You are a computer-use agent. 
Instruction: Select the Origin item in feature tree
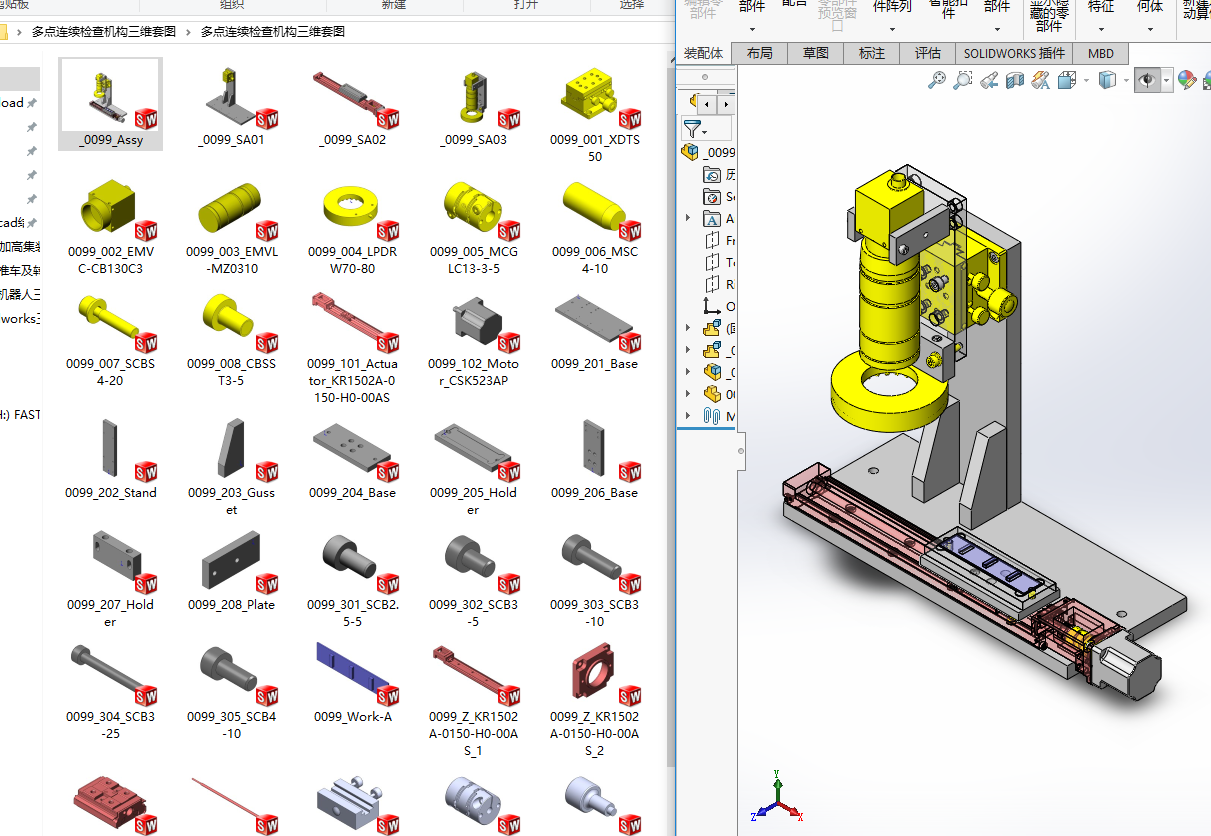point(718,306)
